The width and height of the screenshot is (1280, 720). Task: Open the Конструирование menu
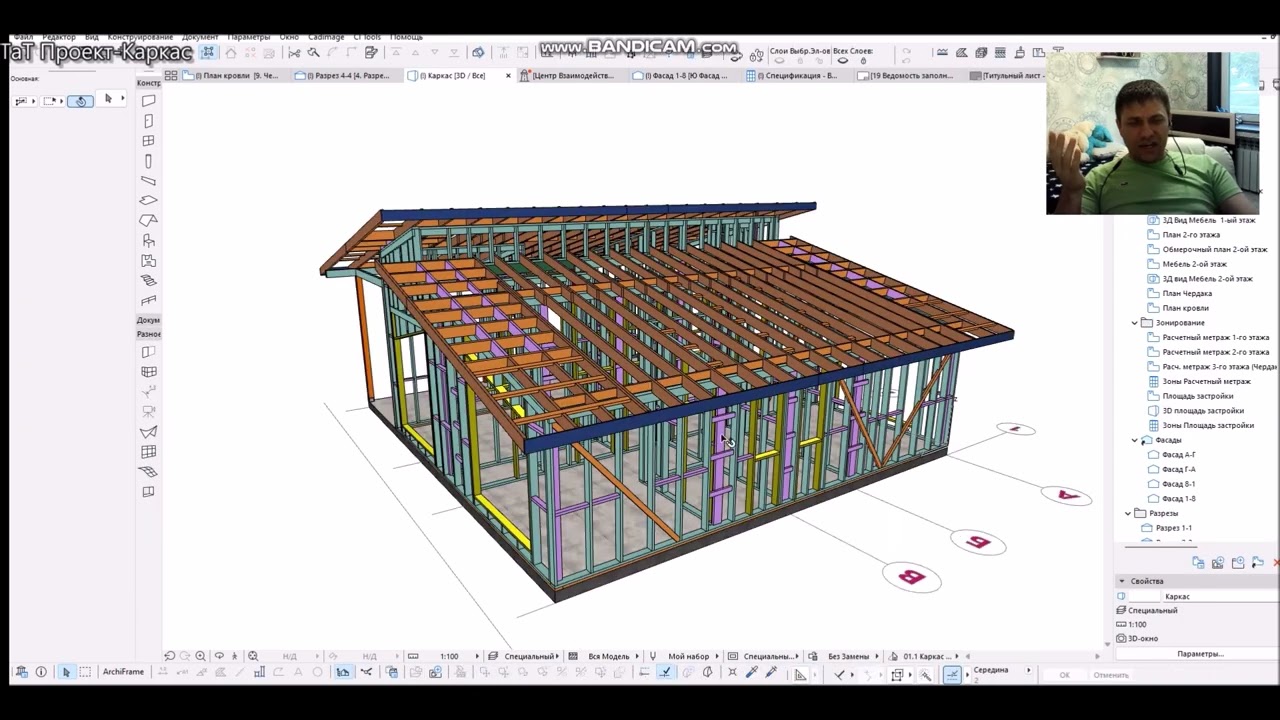[x=140, y=37]
